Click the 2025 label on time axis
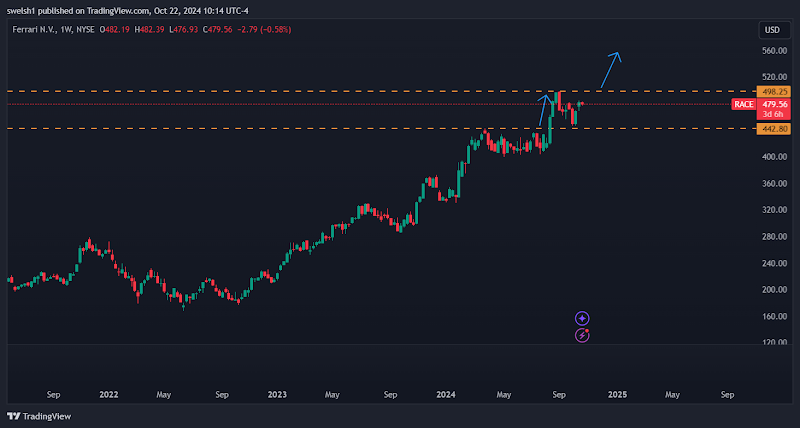This screenshot has width=800, height=428. coord(617,394)
